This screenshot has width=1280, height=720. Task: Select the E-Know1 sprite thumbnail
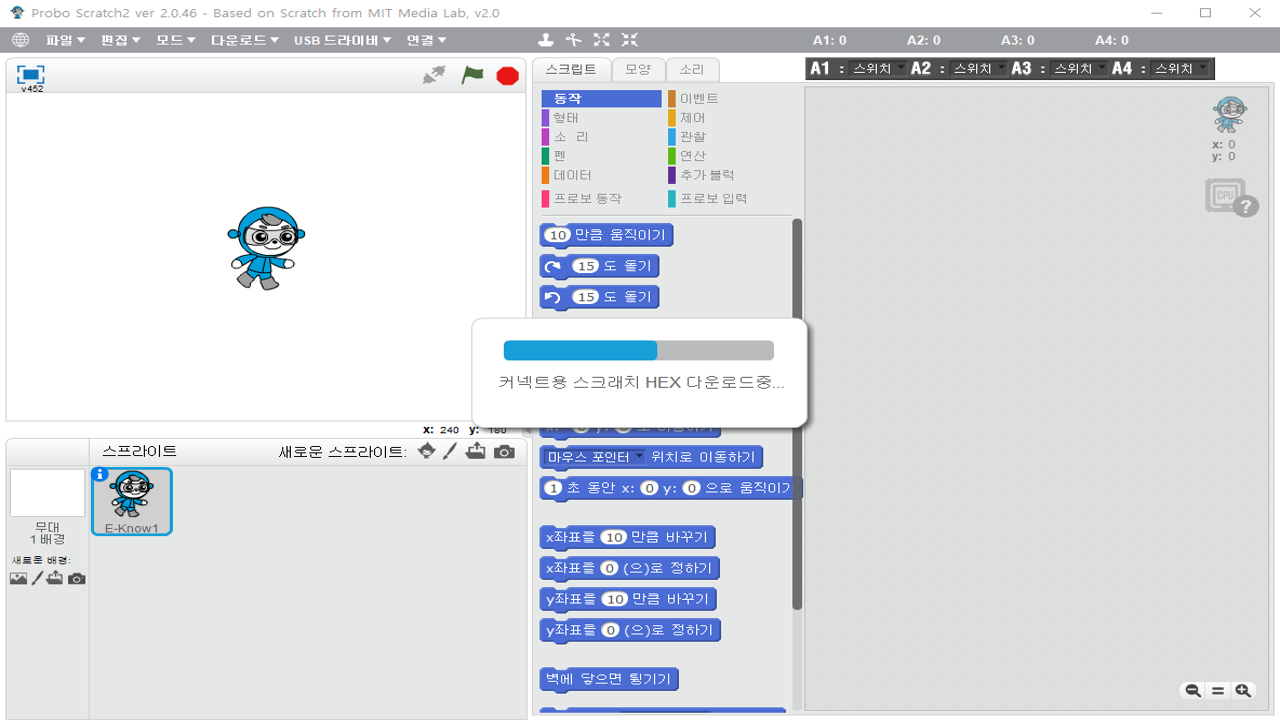click(132, 502)
